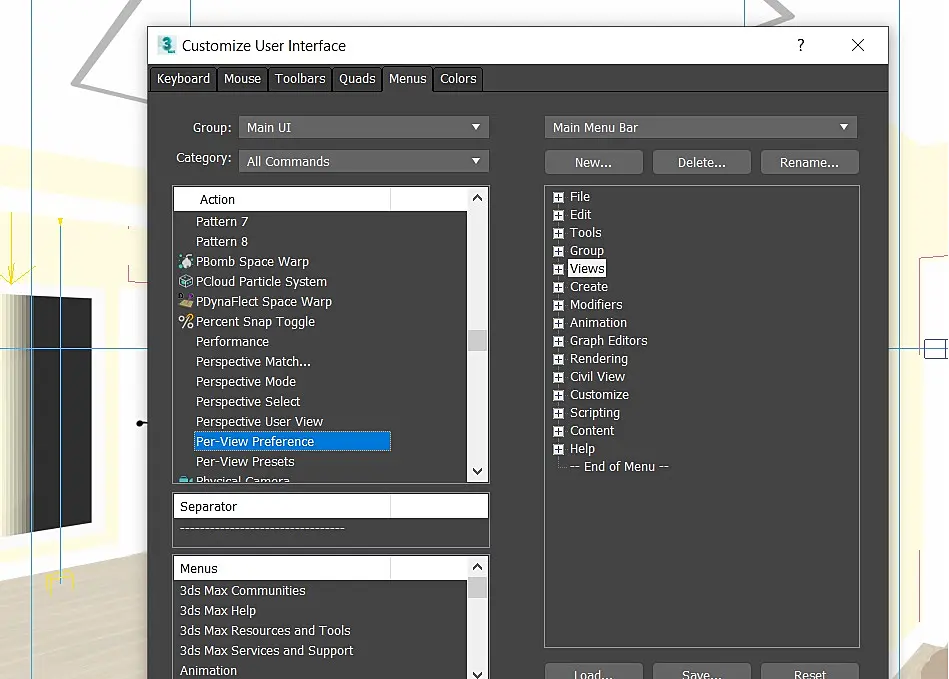Select 3ds Max Help menu entry
949x679 pixels.
[218, 610]
